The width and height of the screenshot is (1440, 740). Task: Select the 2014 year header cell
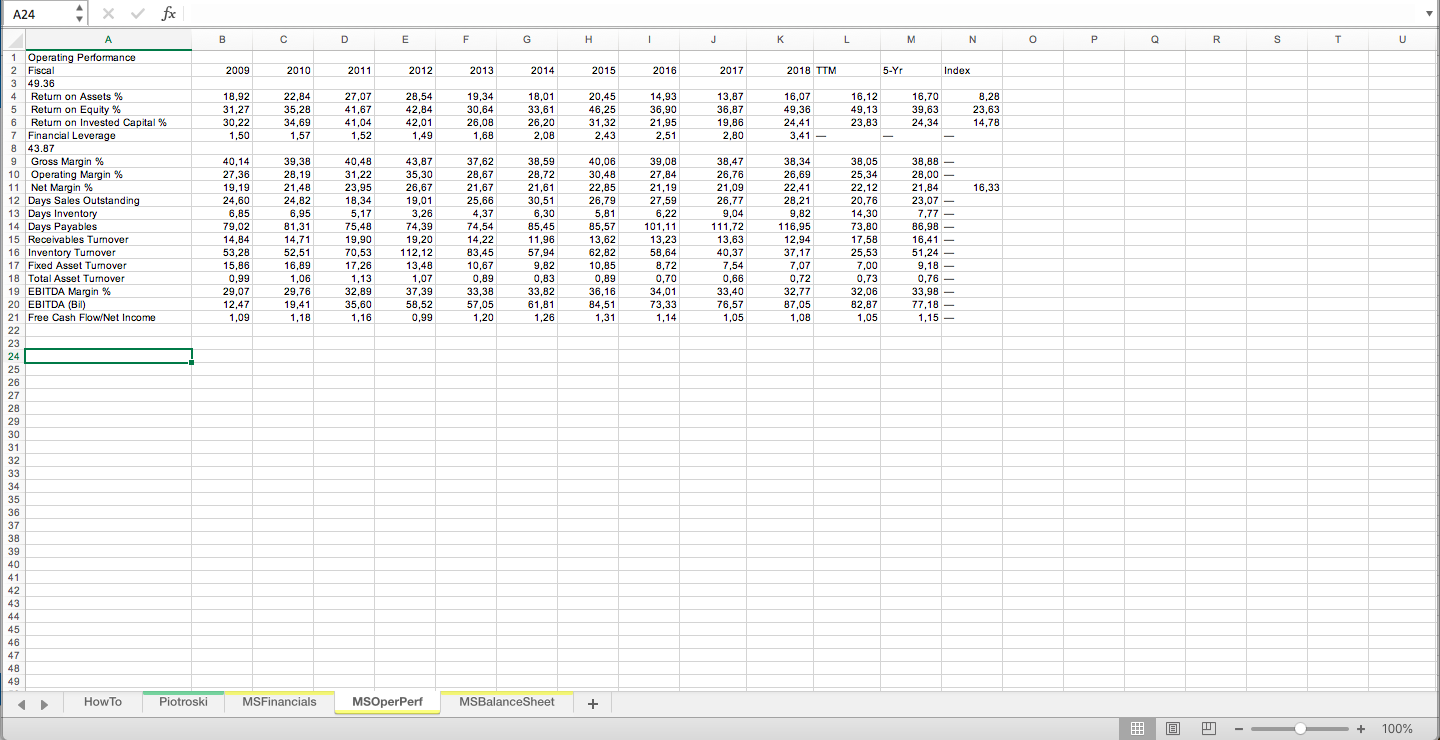click(527, 71)
